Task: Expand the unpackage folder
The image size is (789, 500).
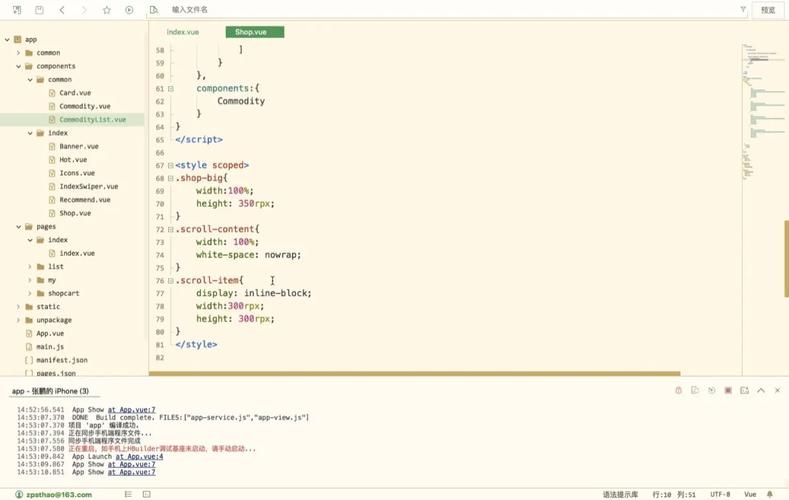Action: [18, 320]
